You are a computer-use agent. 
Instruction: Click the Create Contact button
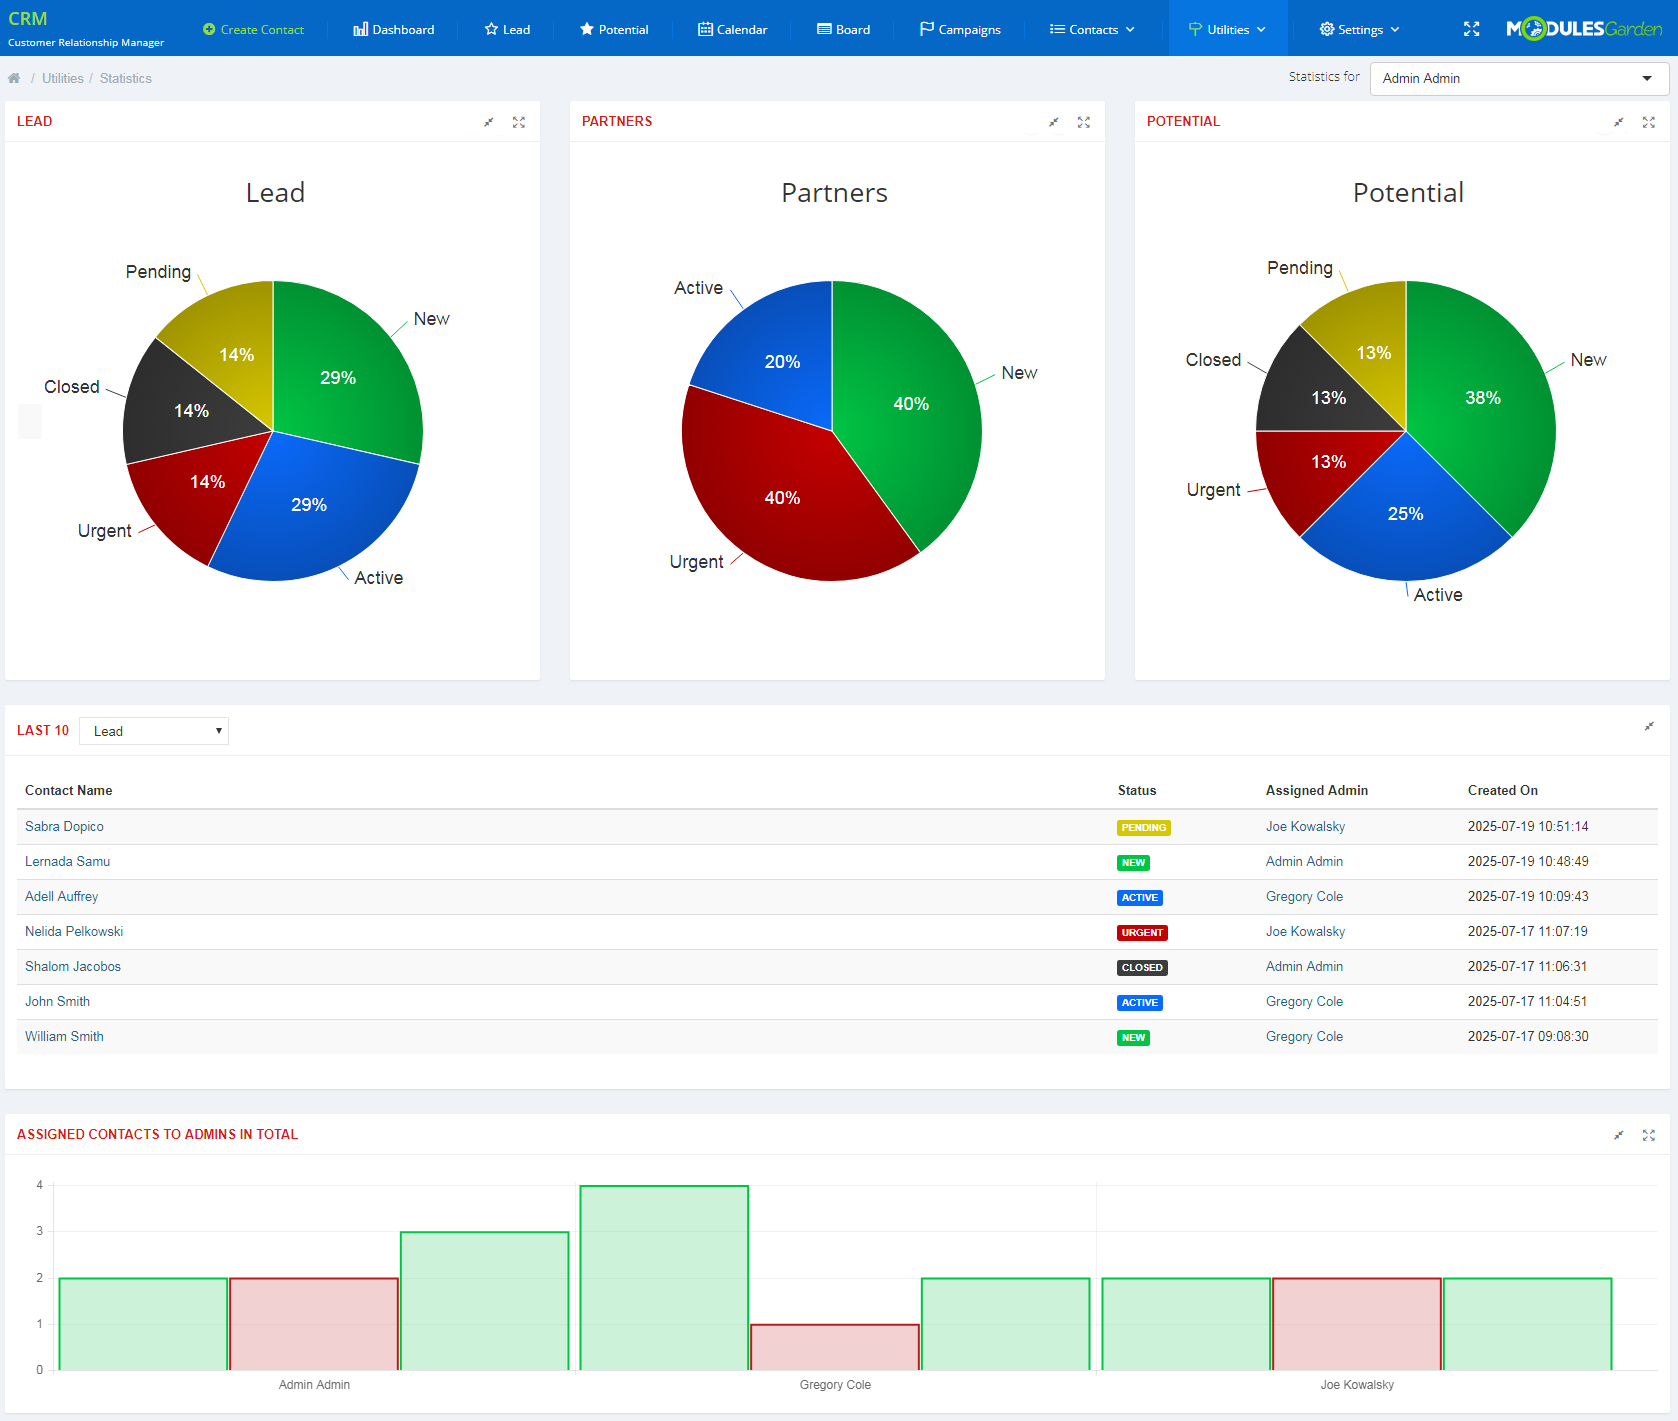[253, 29]
